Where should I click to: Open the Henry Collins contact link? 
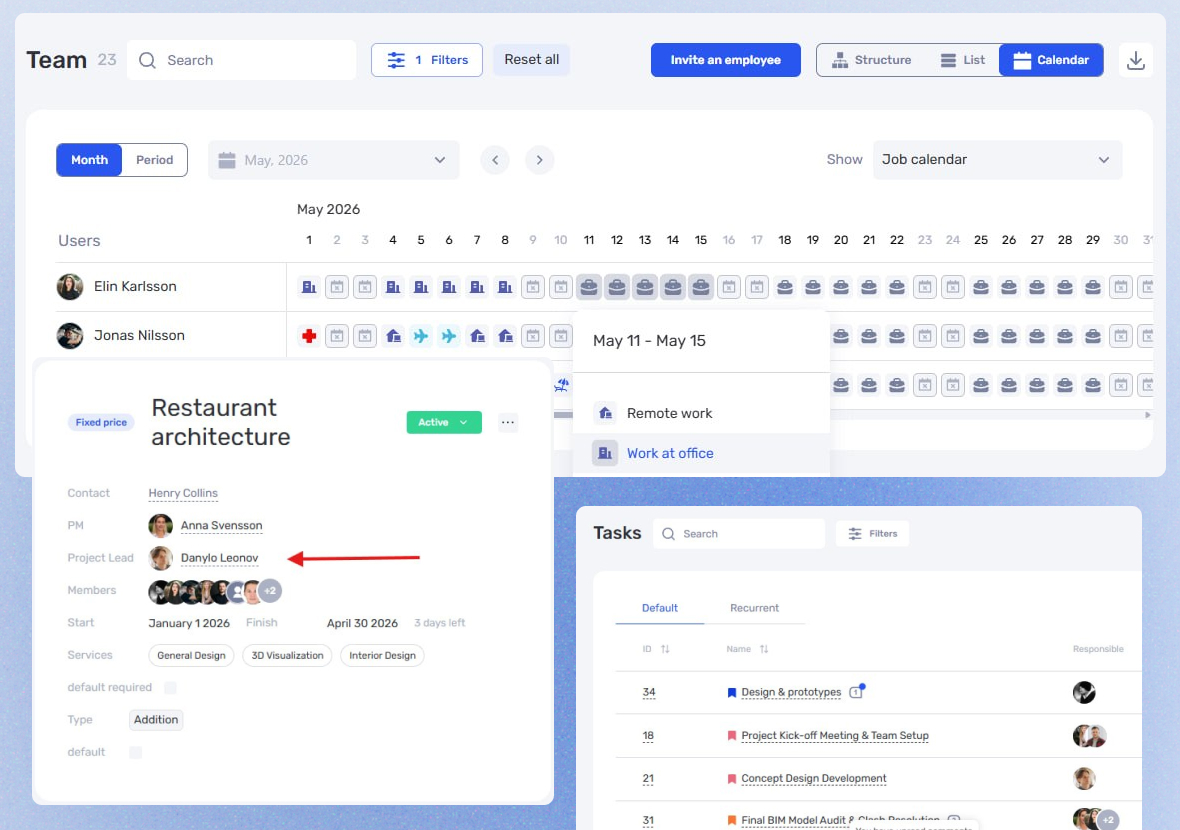(183, 493)
